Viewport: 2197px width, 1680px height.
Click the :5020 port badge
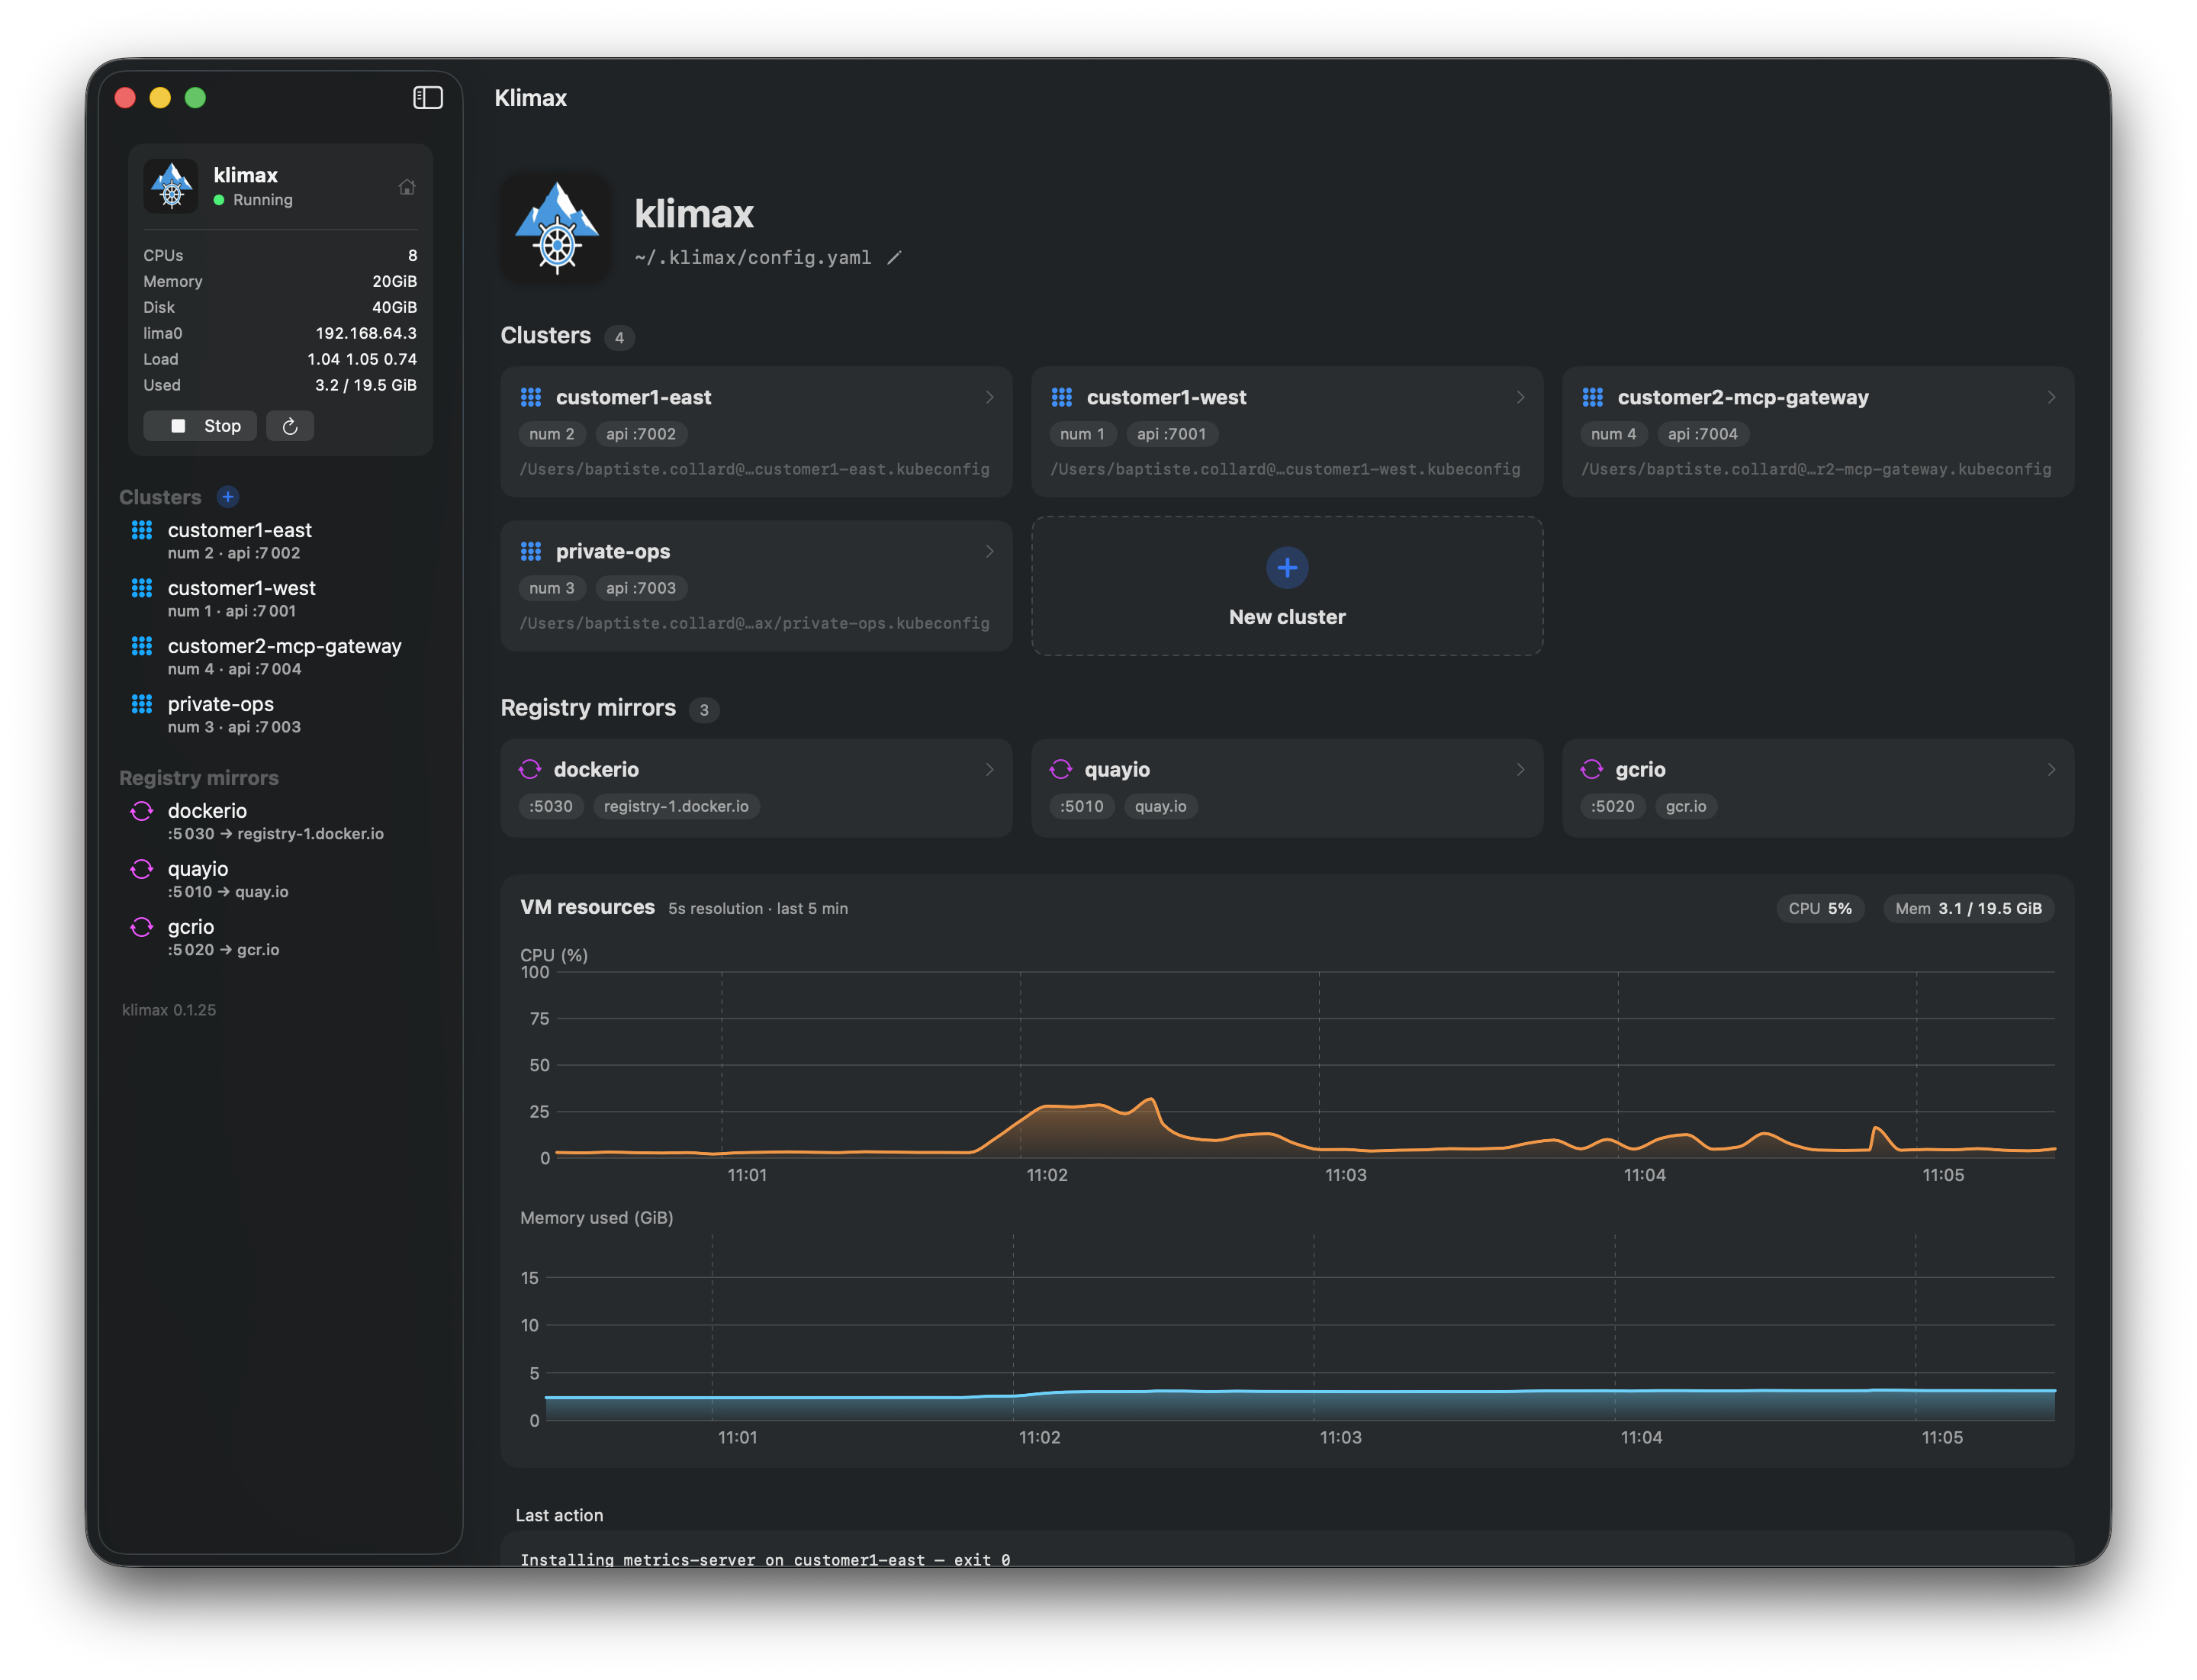(1613, 806)
